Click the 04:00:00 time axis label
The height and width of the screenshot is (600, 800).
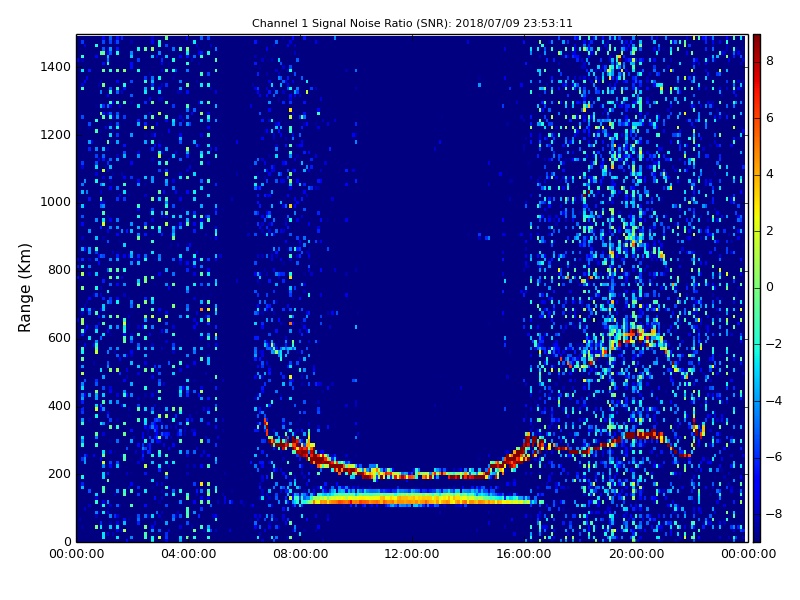tap(188, 554)
